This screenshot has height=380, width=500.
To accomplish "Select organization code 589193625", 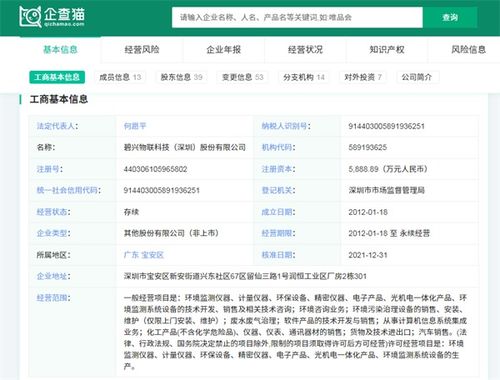I will tap(368, 148).
